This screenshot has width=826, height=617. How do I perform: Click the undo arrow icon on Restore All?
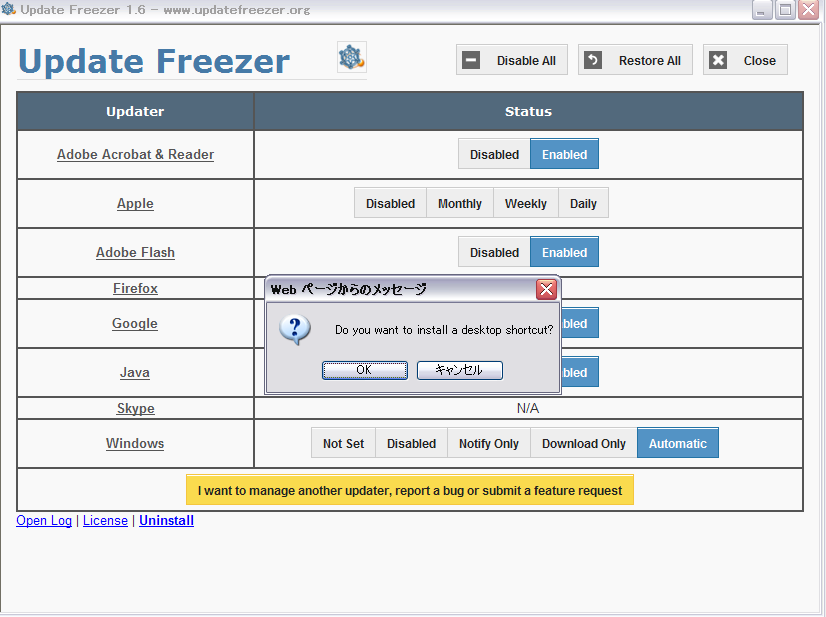[x=593, y=60]
